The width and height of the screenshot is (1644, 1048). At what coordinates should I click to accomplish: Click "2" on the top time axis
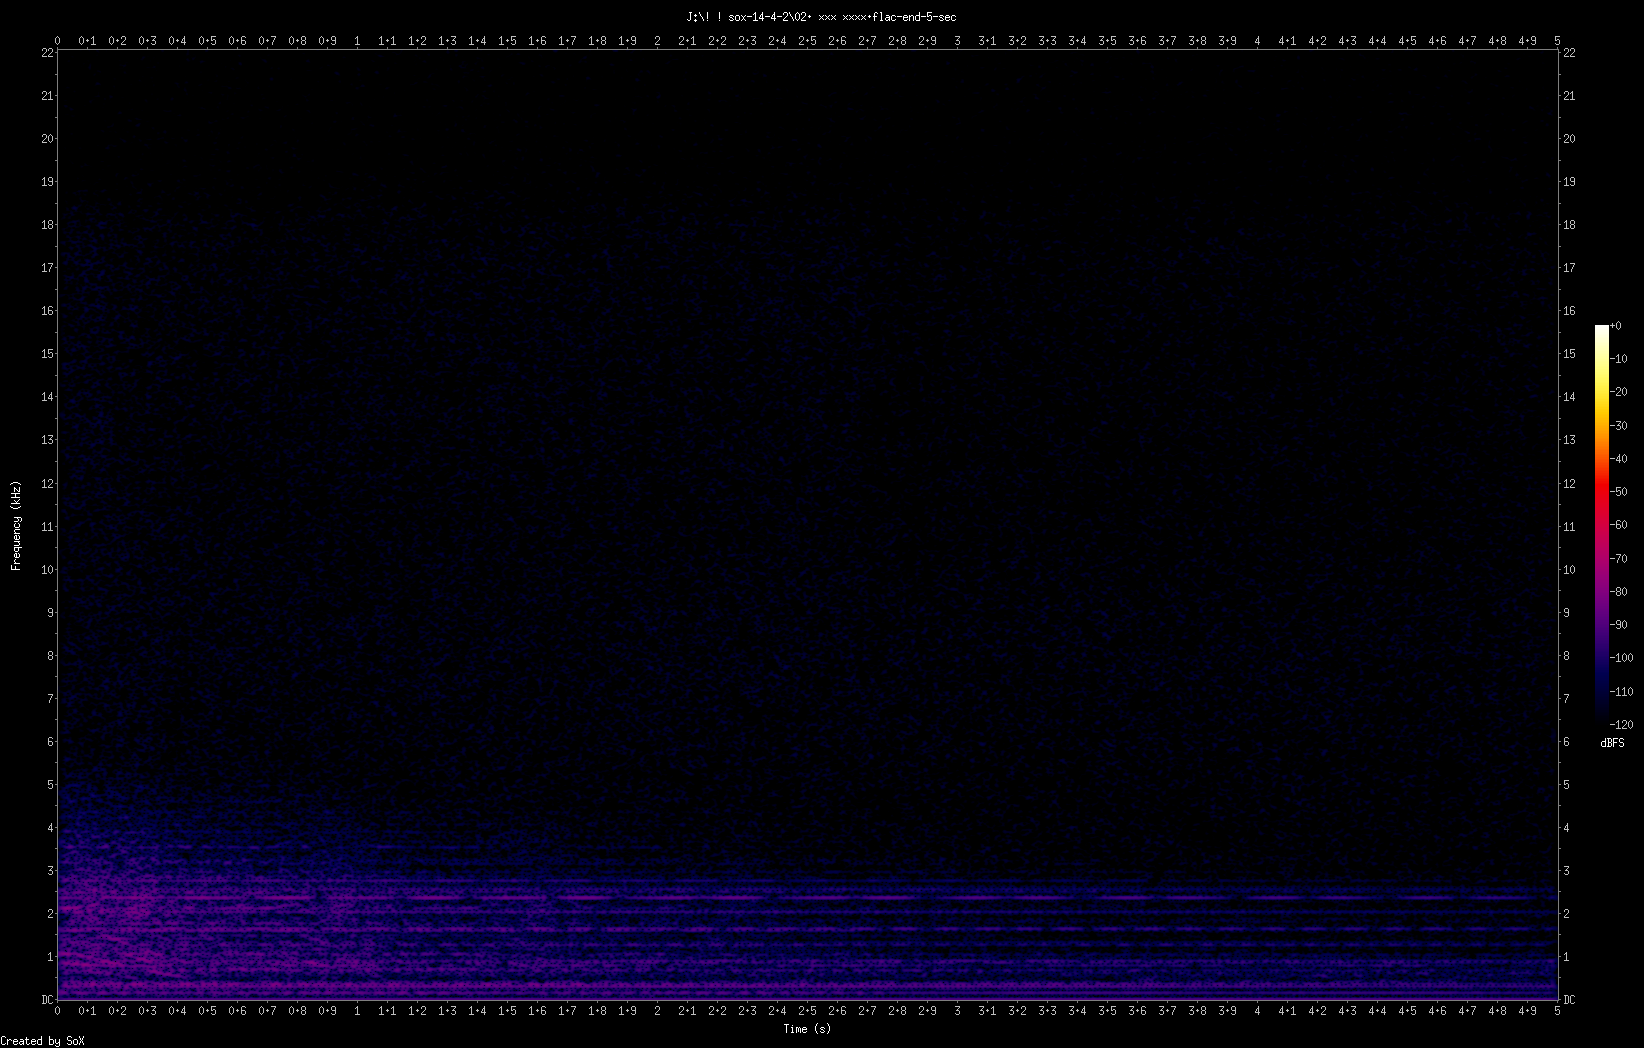click(657, 41)
